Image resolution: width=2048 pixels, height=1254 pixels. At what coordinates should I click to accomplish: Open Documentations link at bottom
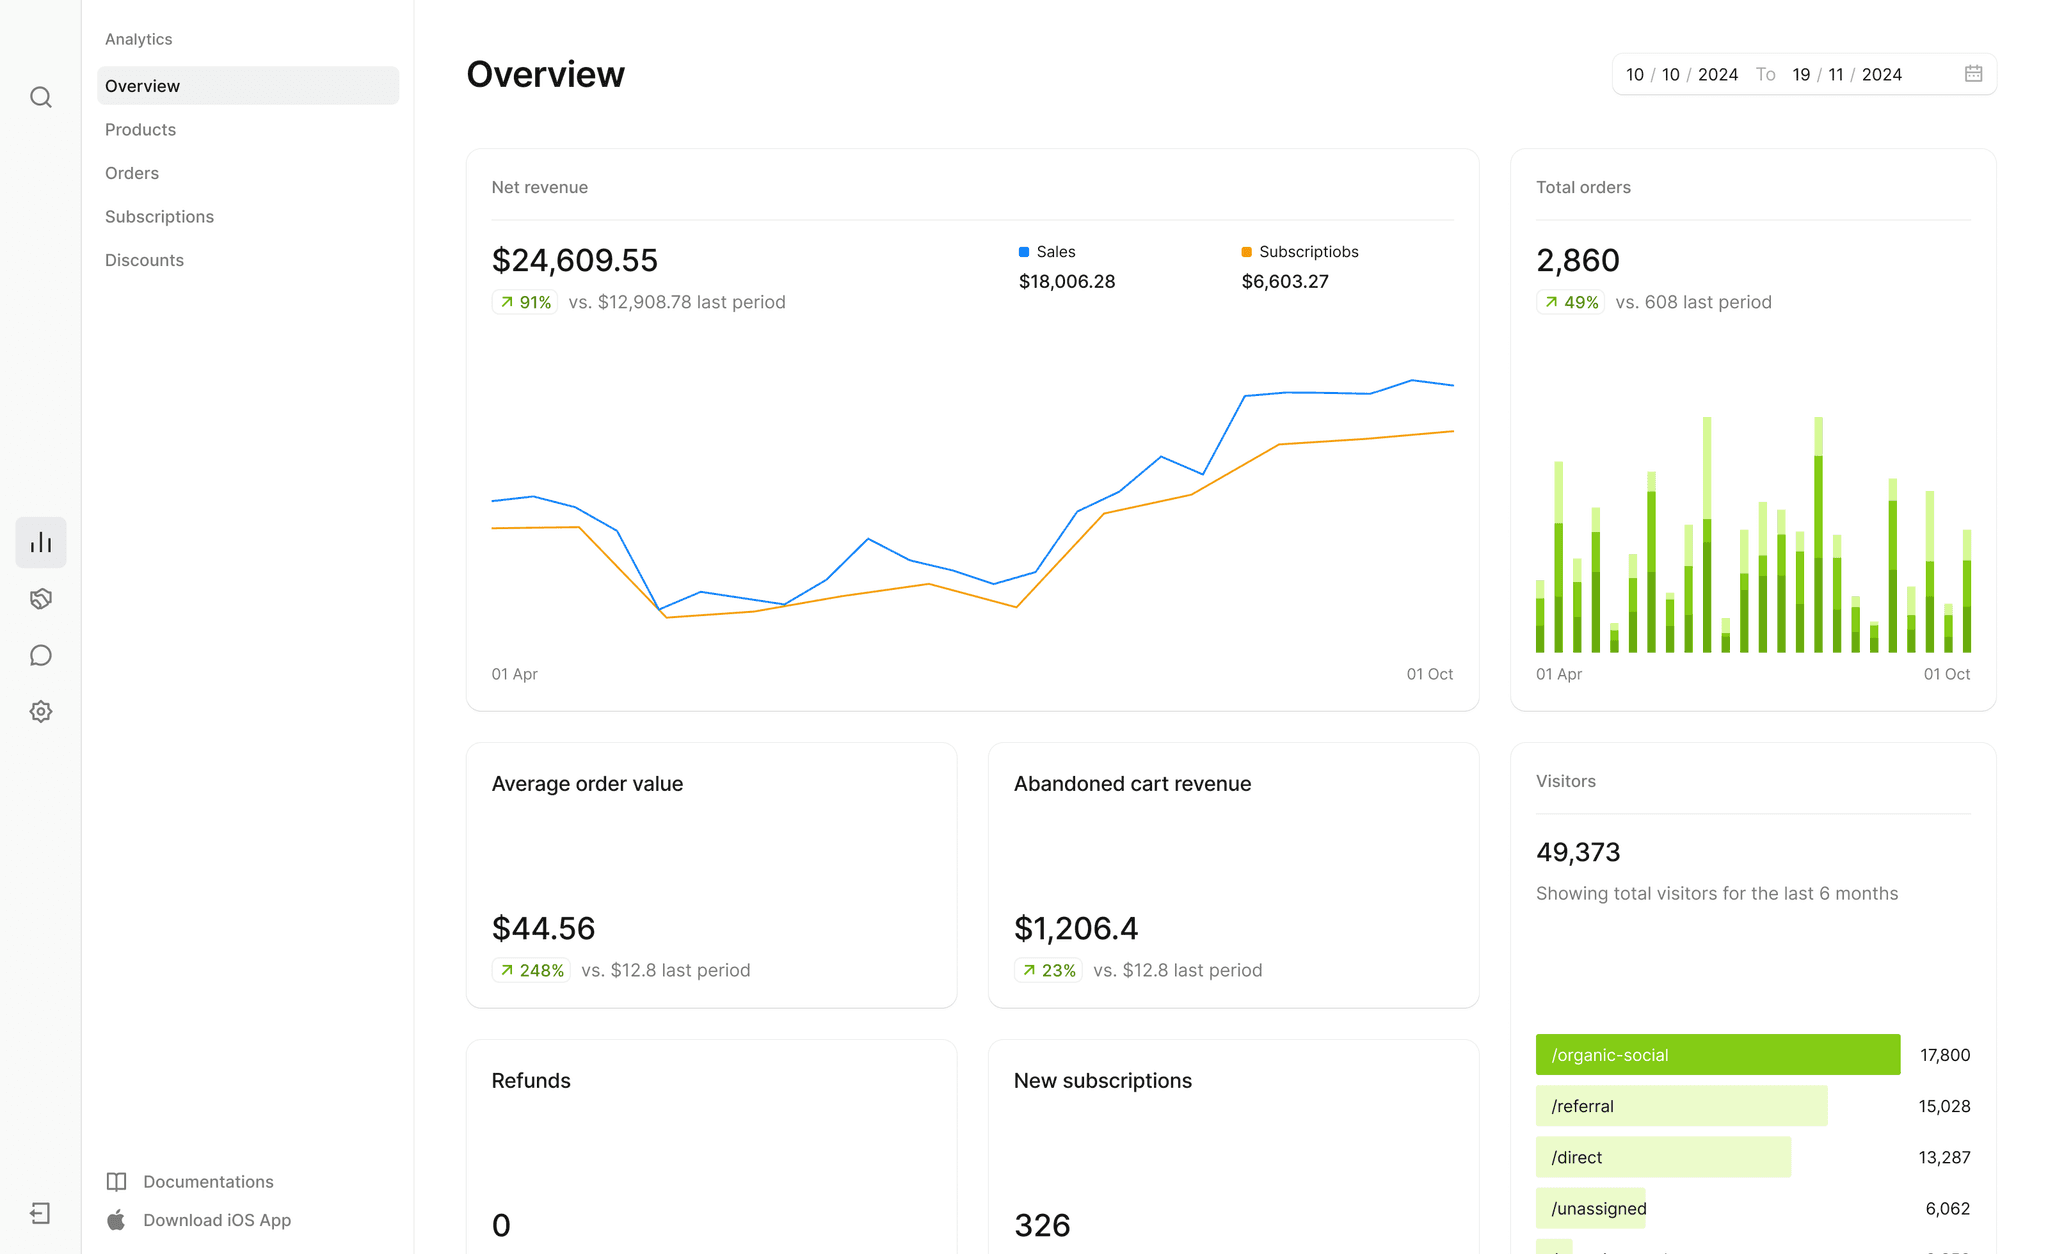(206, 1181)
